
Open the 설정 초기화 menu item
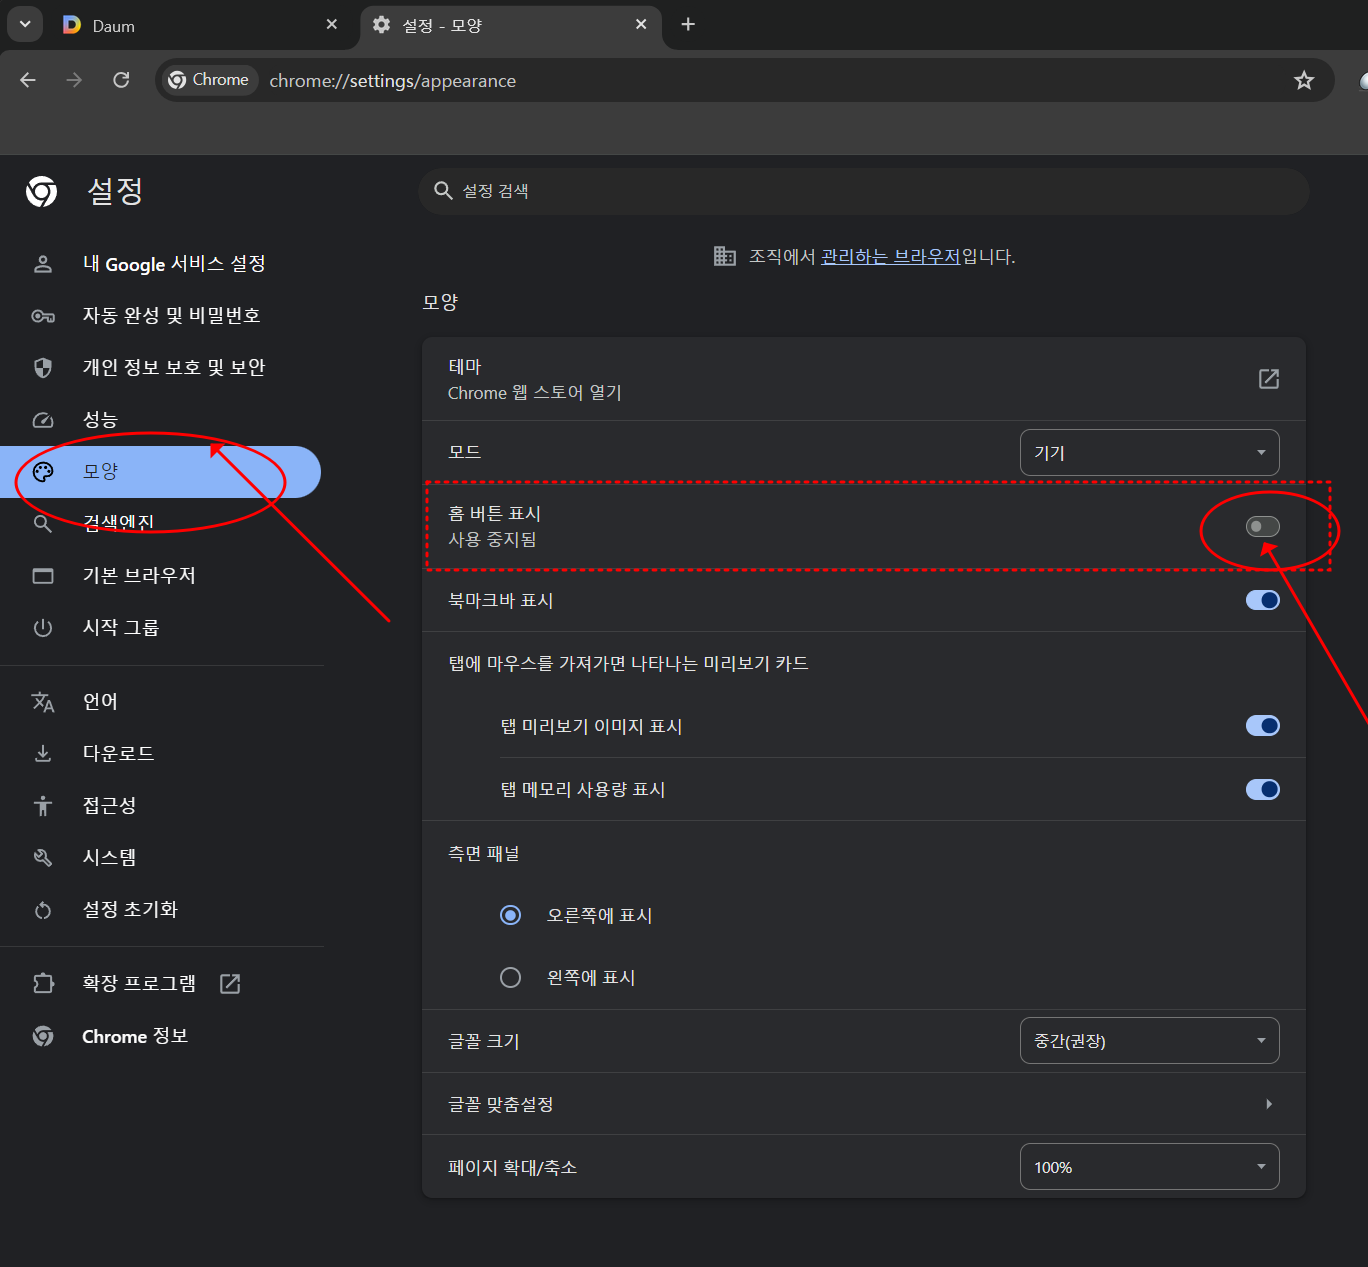pos(162,910)
